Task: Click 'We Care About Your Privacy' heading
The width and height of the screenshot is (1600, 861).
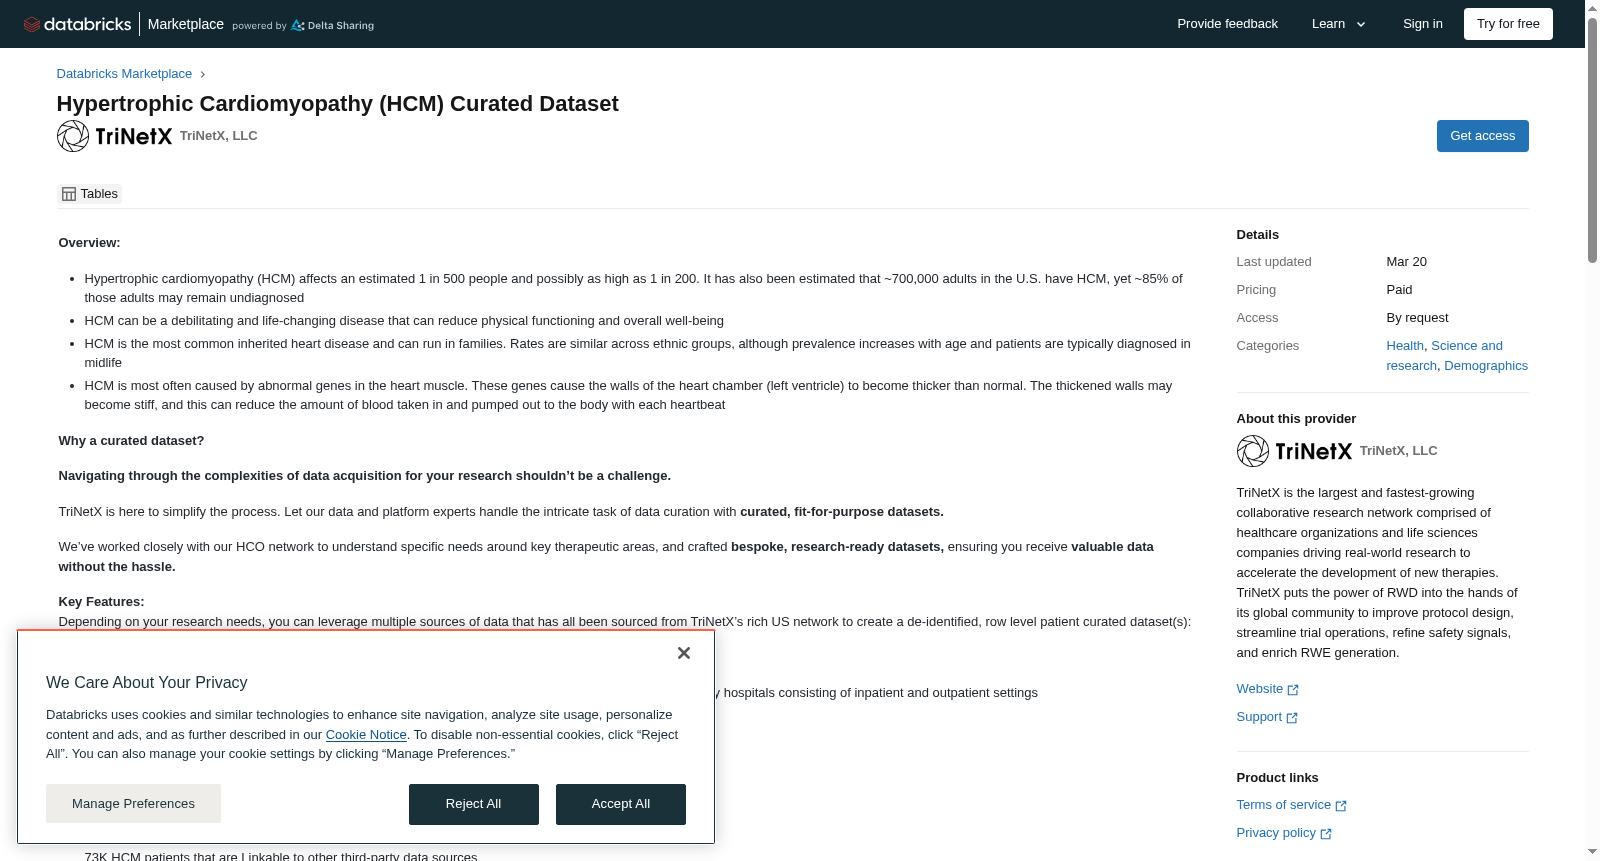Action: click(146, 683)
